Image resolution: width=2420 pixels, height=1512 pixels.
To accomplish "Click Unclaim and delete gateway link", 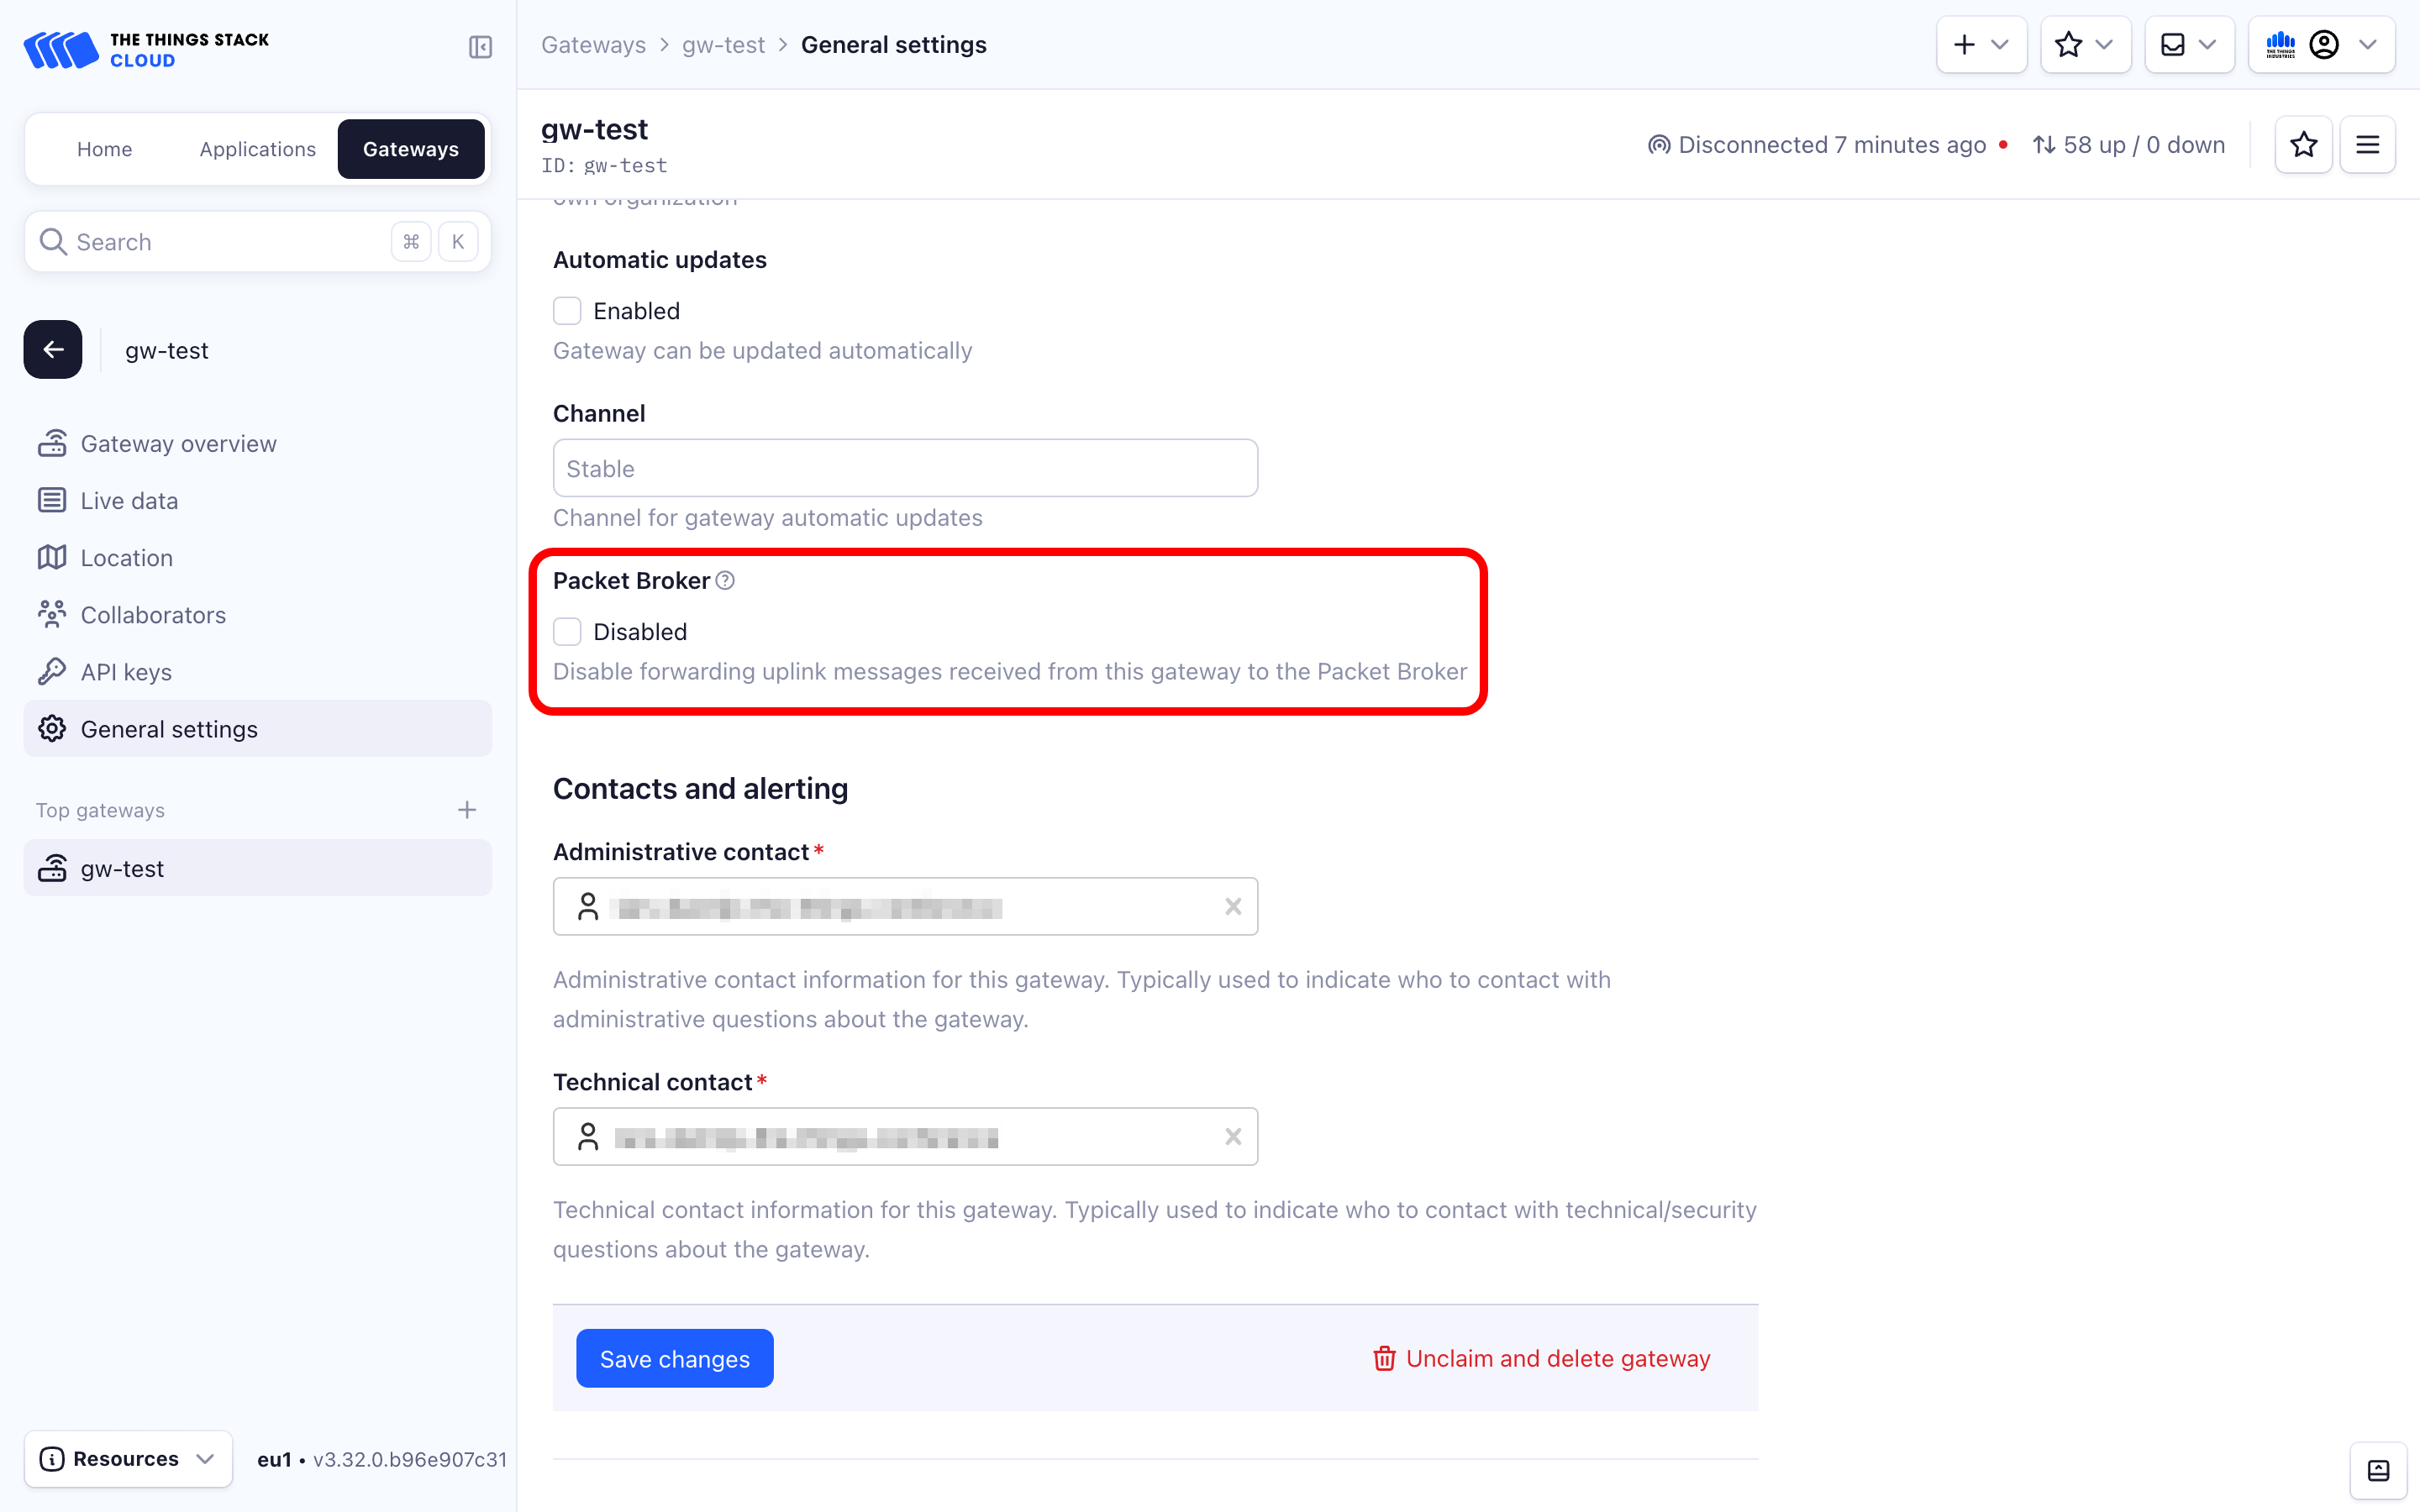I will [1540, 1357].
